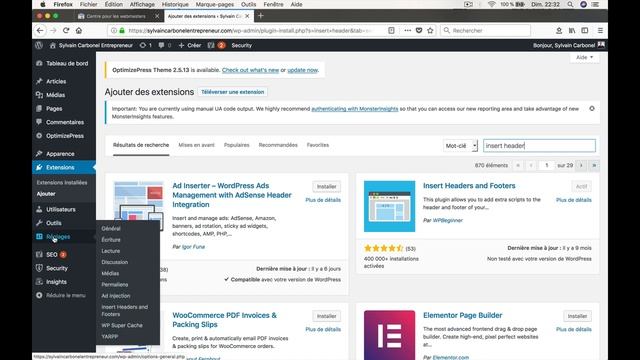Open Médias in sidebar
This screenshot has width=640, height=360.
pyautogui.click(x=64, y=95)
